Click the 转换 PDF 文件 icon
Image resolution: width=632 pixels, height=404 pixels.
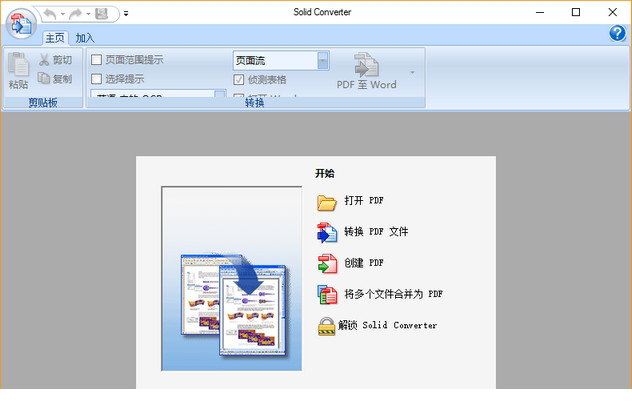[327, 233]
